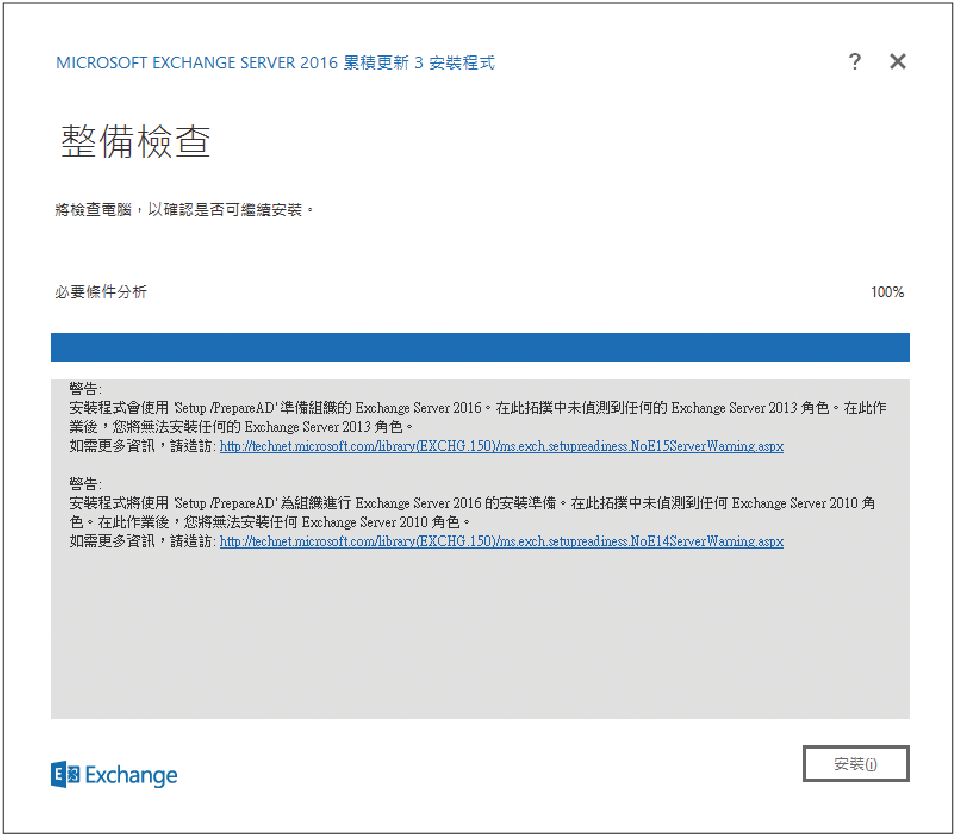This screenshot has width=957, height=838.
Task: Click second 警告 label above Exchange 2010 warning
Action: [x=85, y=484]
